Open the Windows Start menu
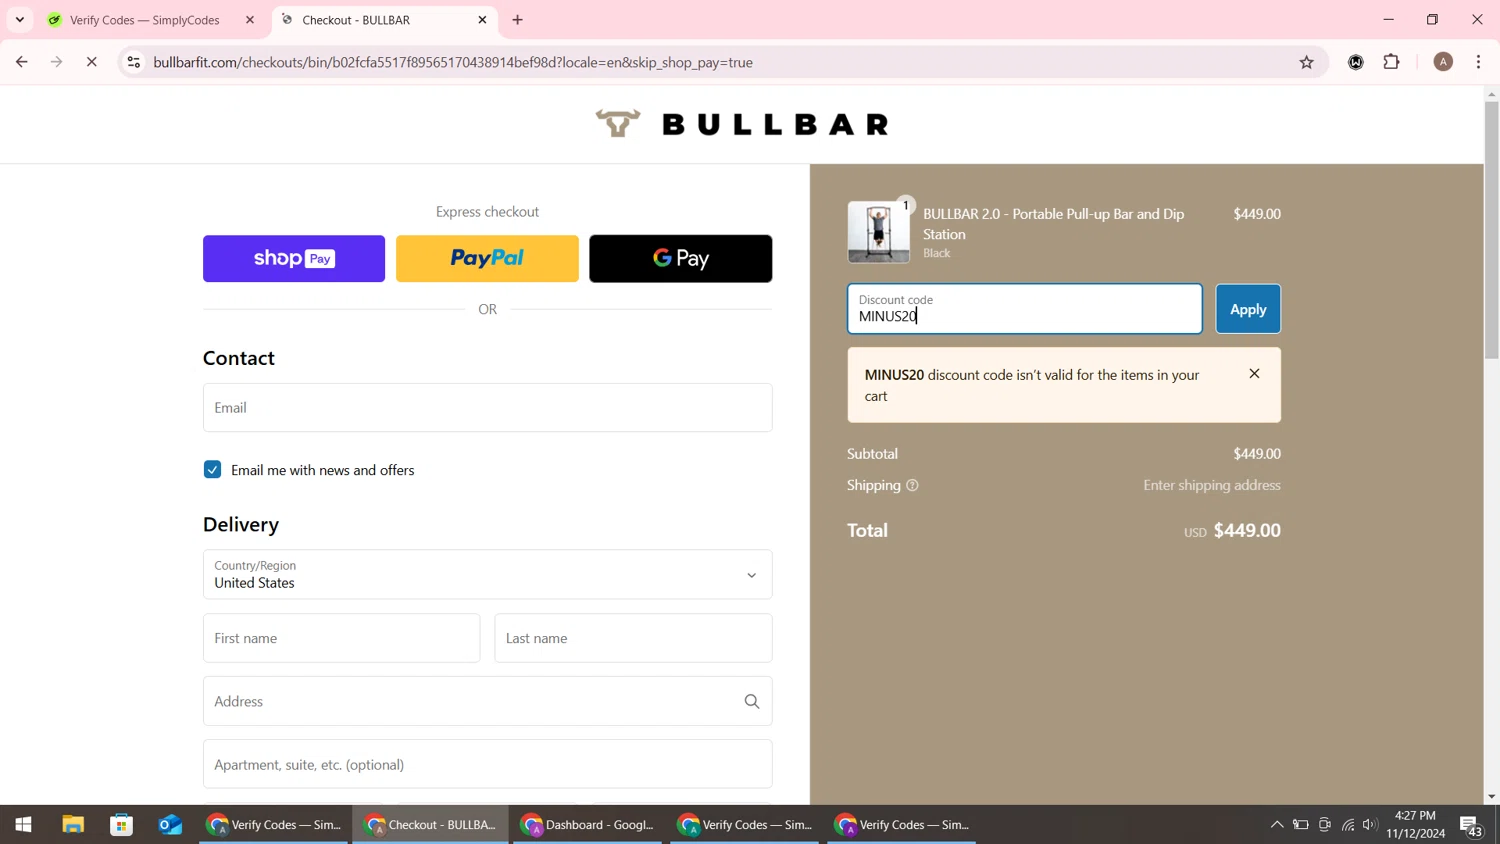1500x844 pixels. tap(24, 825)
